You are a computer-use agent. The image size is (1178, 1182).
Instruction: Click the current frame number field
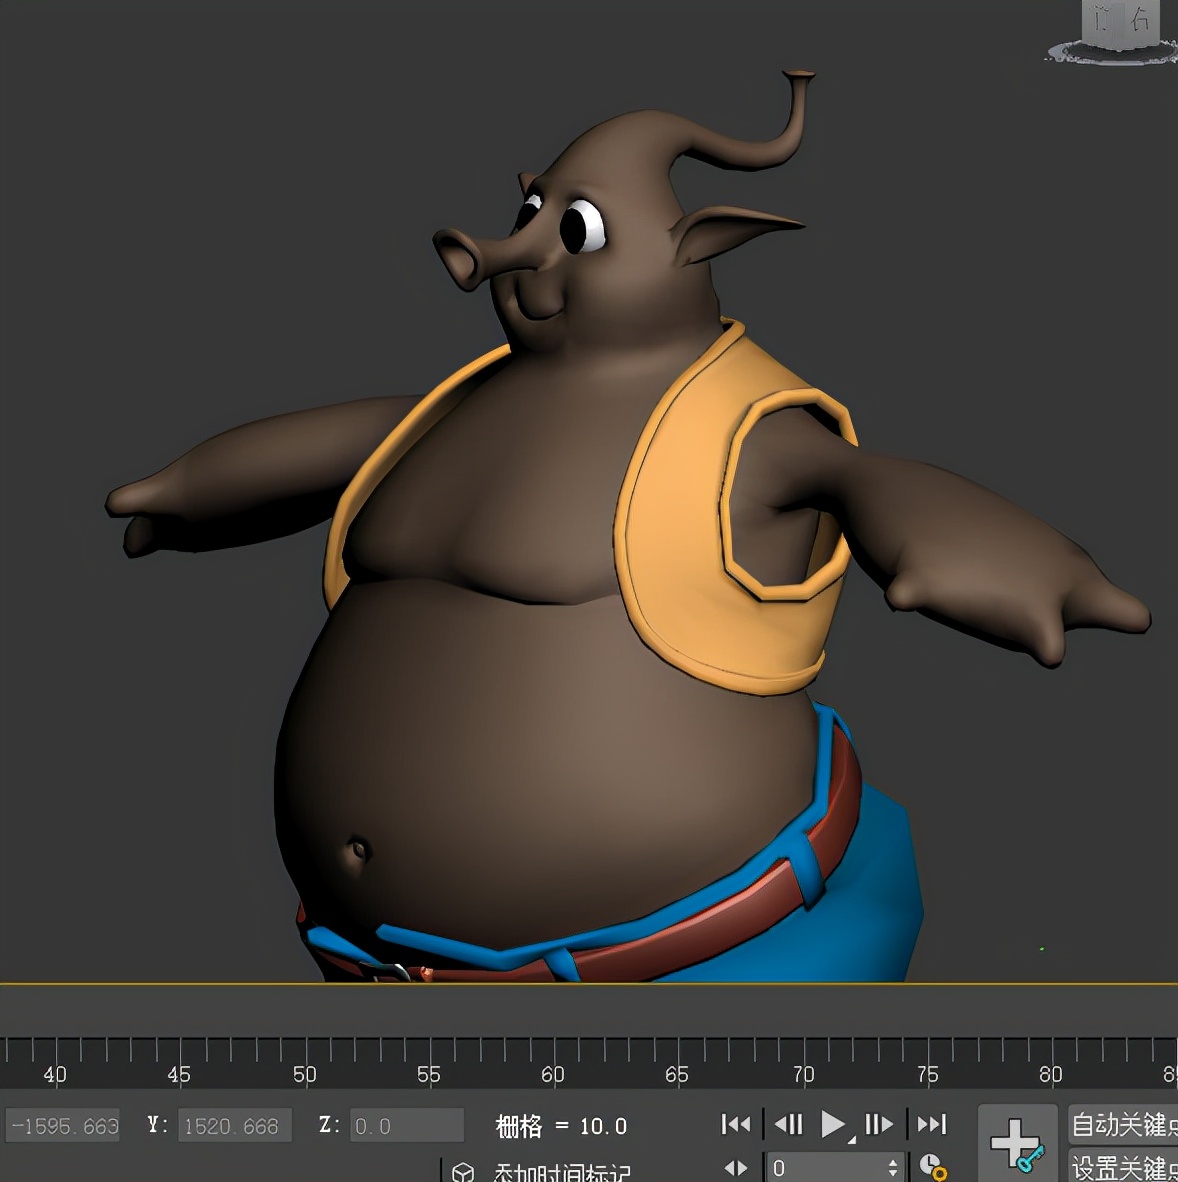click(x=825, y=1167)
